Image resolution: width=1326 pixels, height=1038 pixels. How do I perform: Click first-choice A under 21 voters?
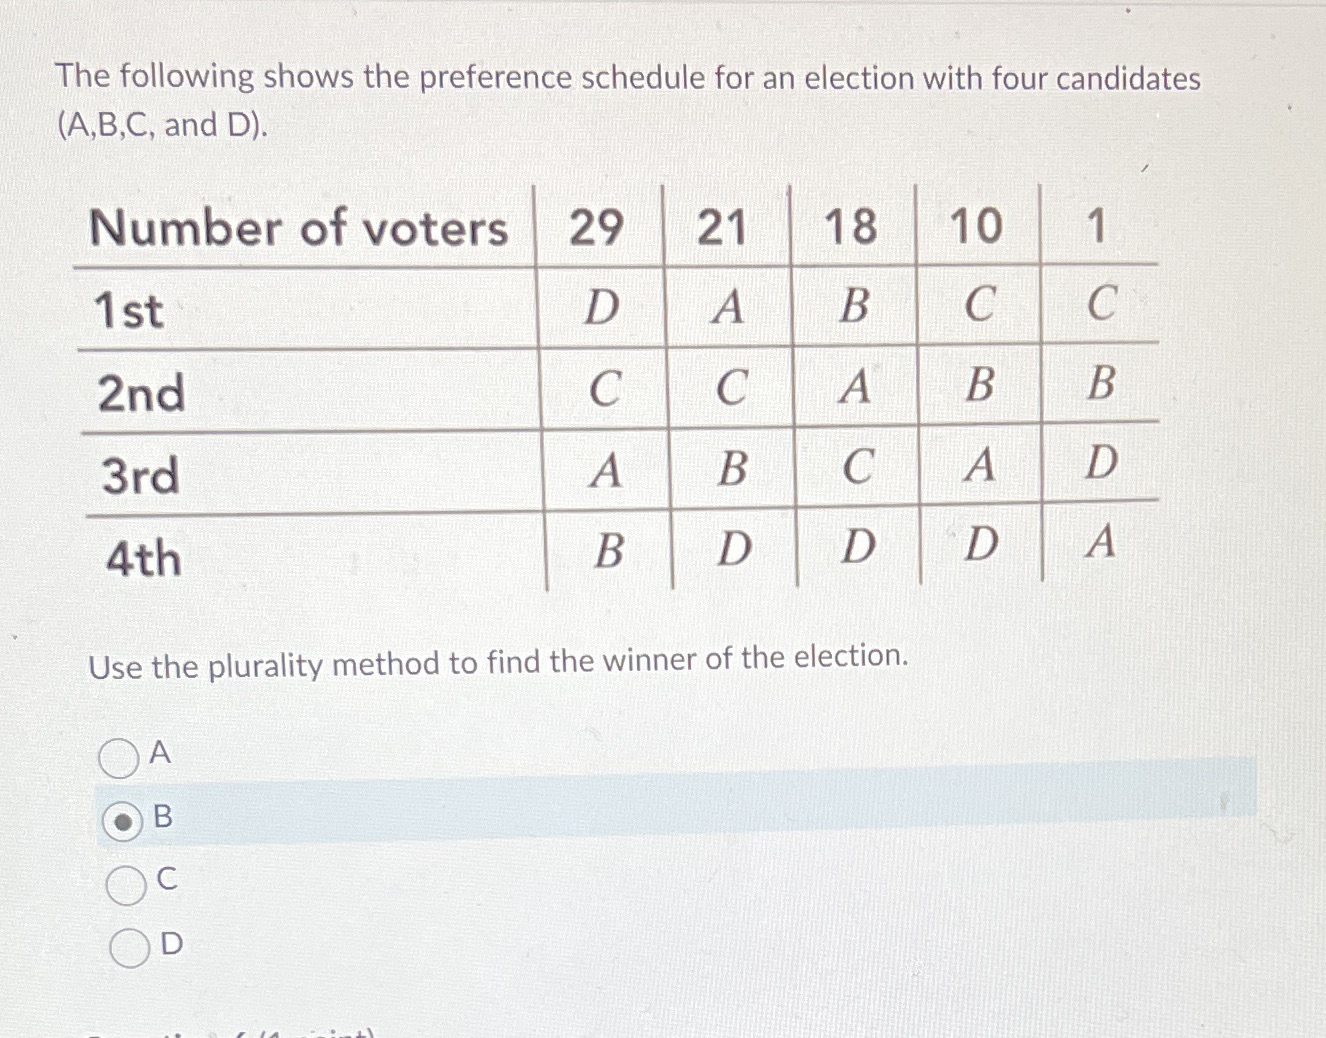(728, 307)
